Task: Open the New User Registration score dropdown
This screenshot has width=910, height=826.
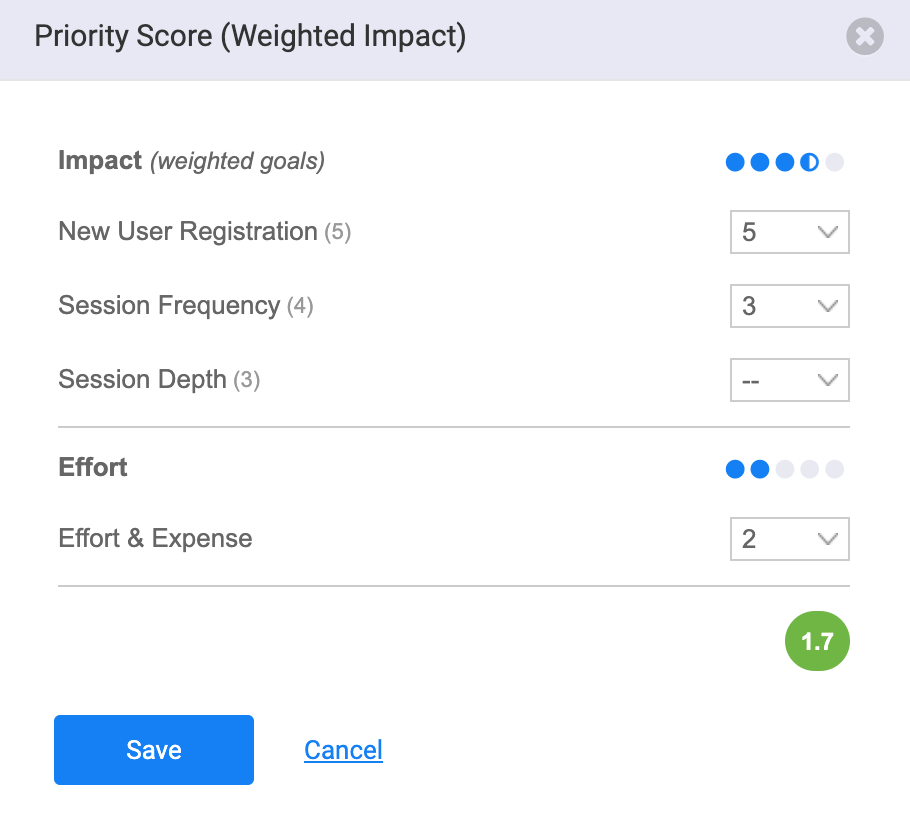Action: pos(789,232)
